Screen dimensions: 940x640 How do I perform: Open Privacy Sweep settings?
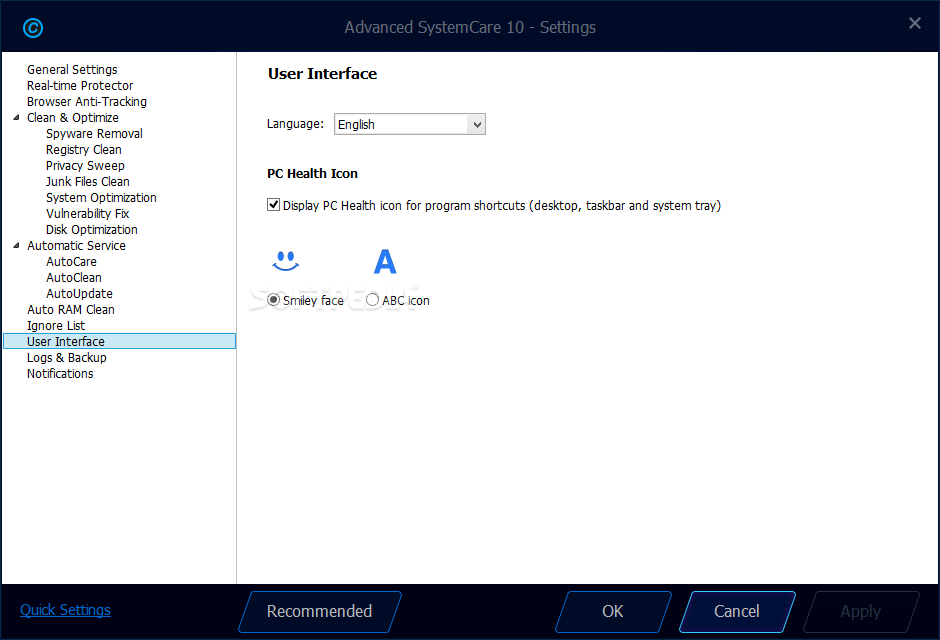click(85, 166)
